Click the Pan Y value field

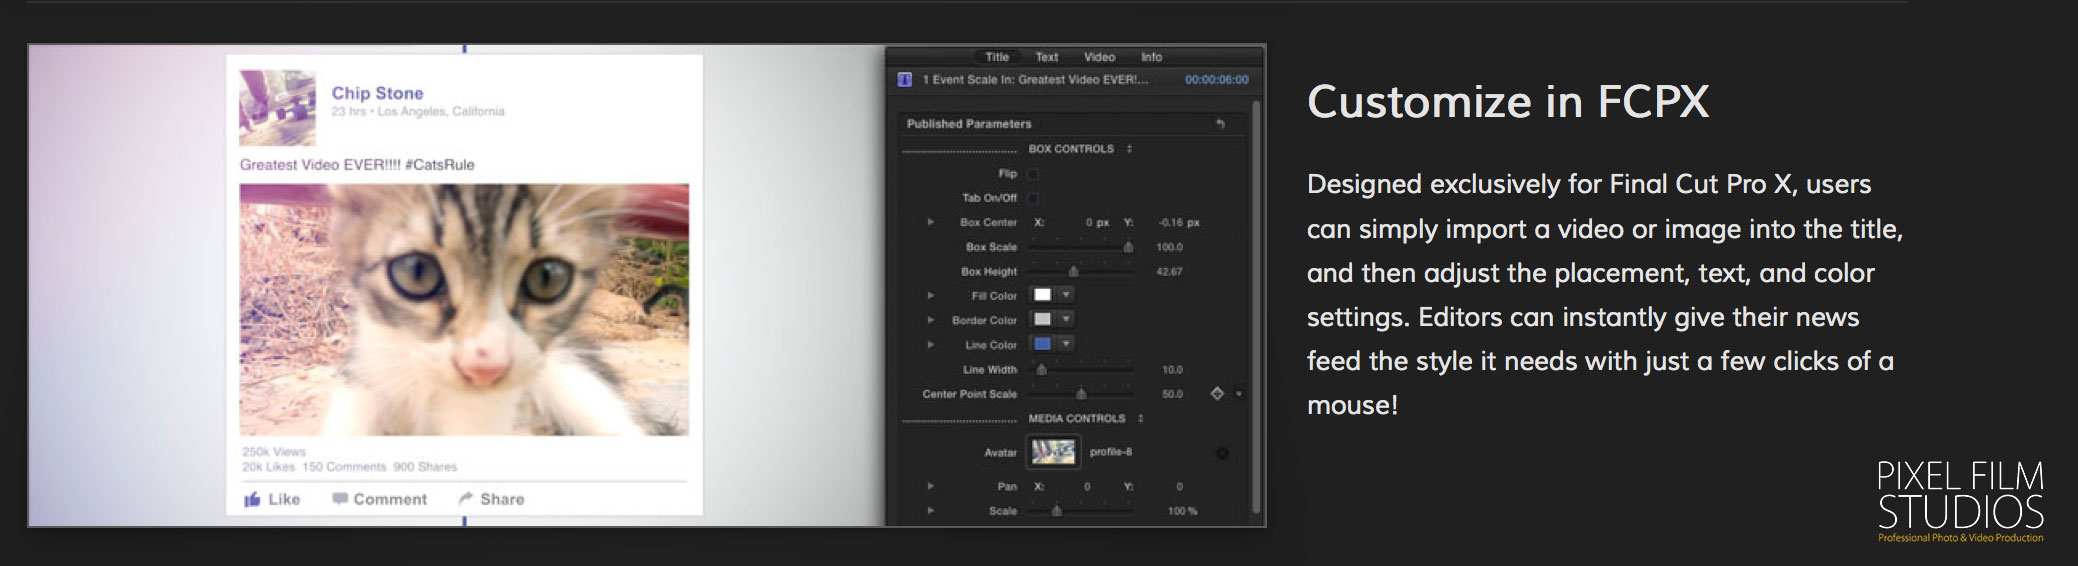pyautogui.click(x=1179, y=487)
